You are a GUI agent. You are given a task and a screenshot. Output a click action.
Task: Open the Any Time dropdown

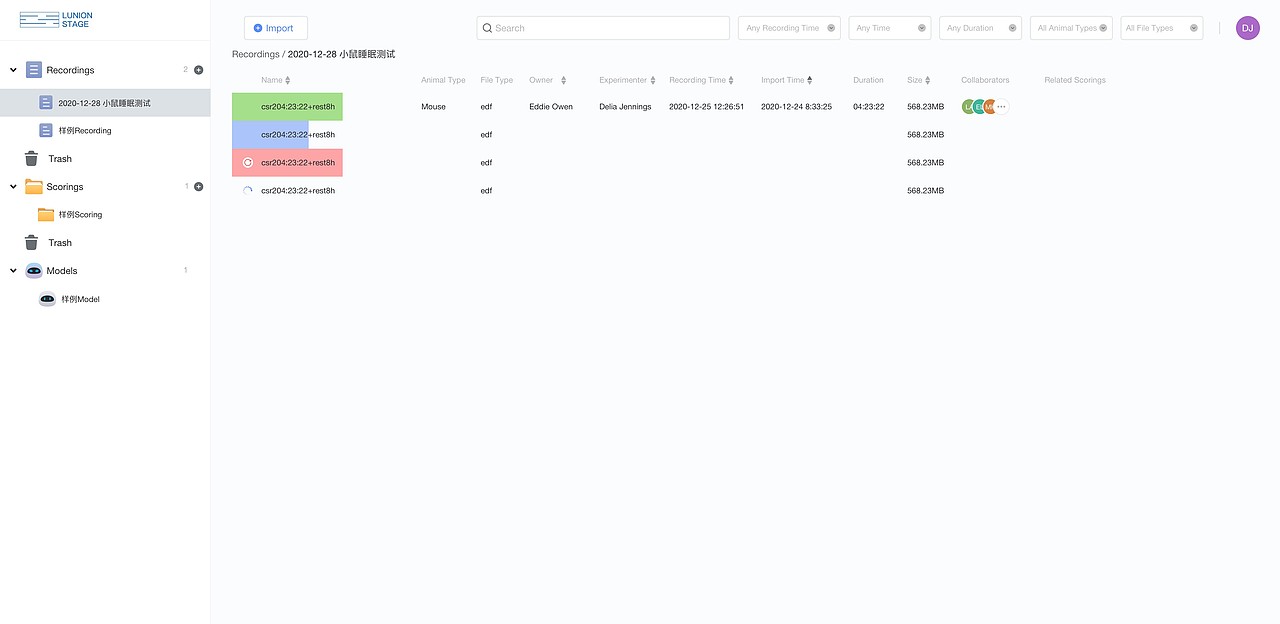[889, 28]
